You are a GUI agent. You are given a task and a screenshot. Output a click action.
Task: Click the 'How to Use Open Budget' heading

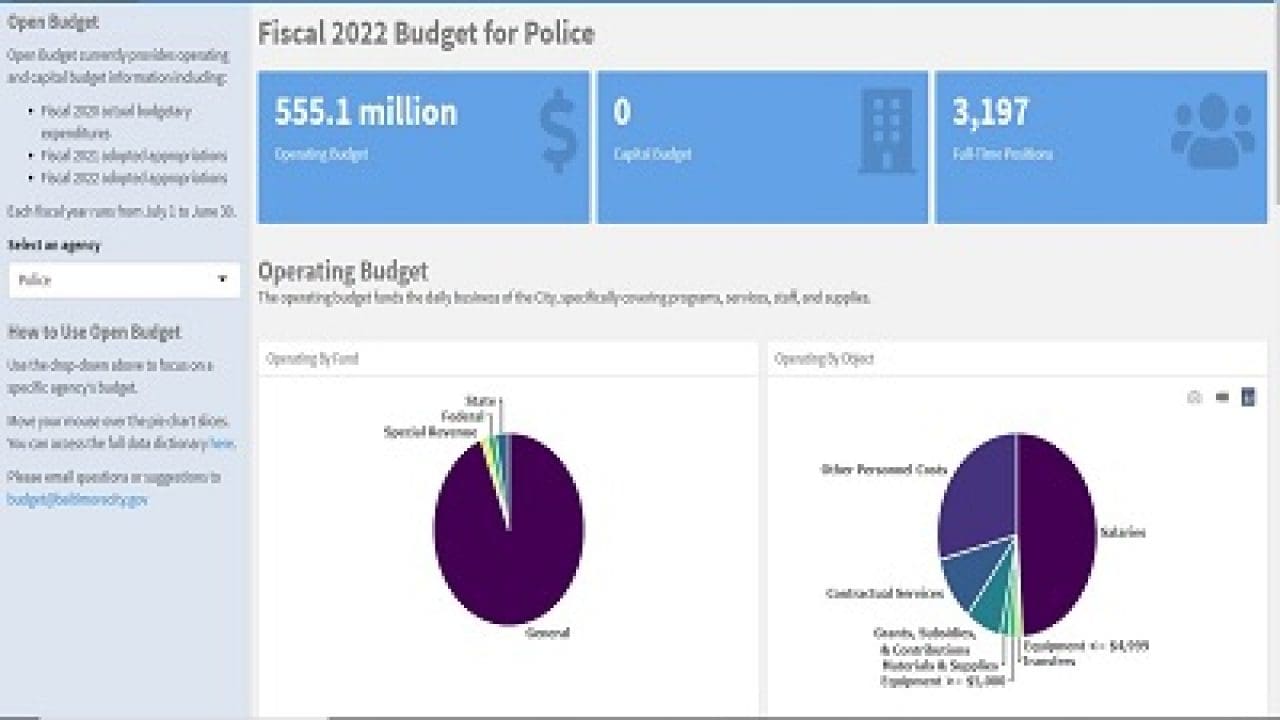[x=94, y=332]
